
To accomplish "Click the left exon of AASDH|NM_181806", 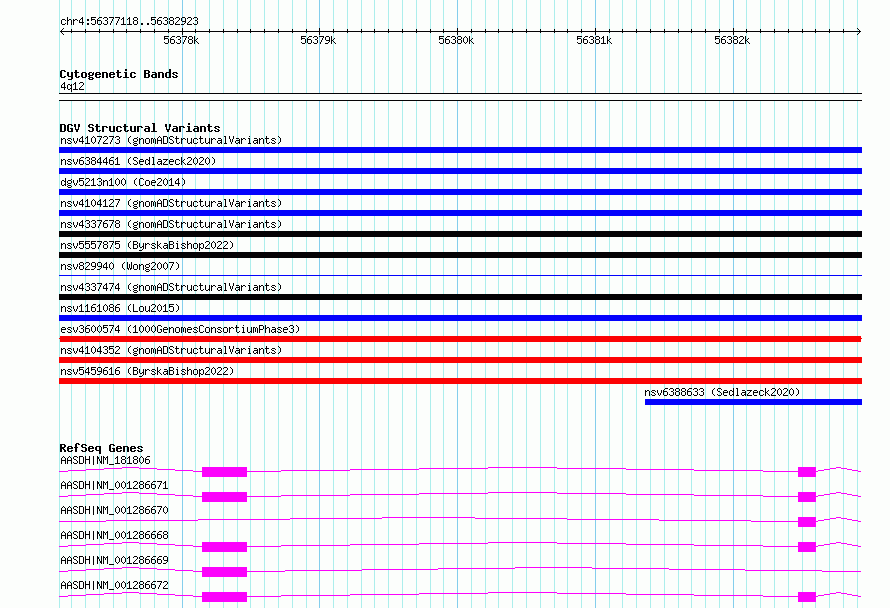I will pos(225,472).
